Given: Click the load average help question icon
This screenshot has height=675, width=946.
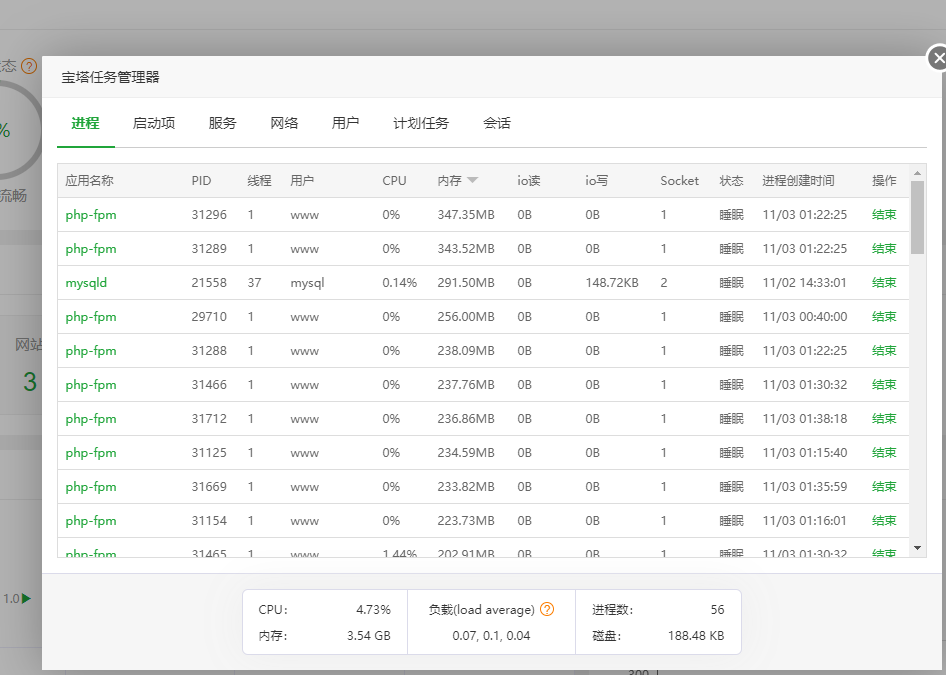Looking at the screenshot, I should click(547, 609).
